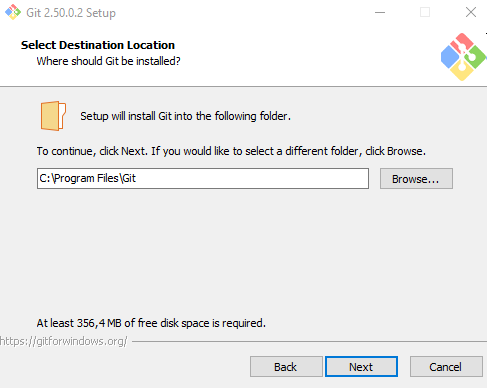487x388 pixels.
Task: Go Back to the previous setup page
Action: (x=286, y=367)
